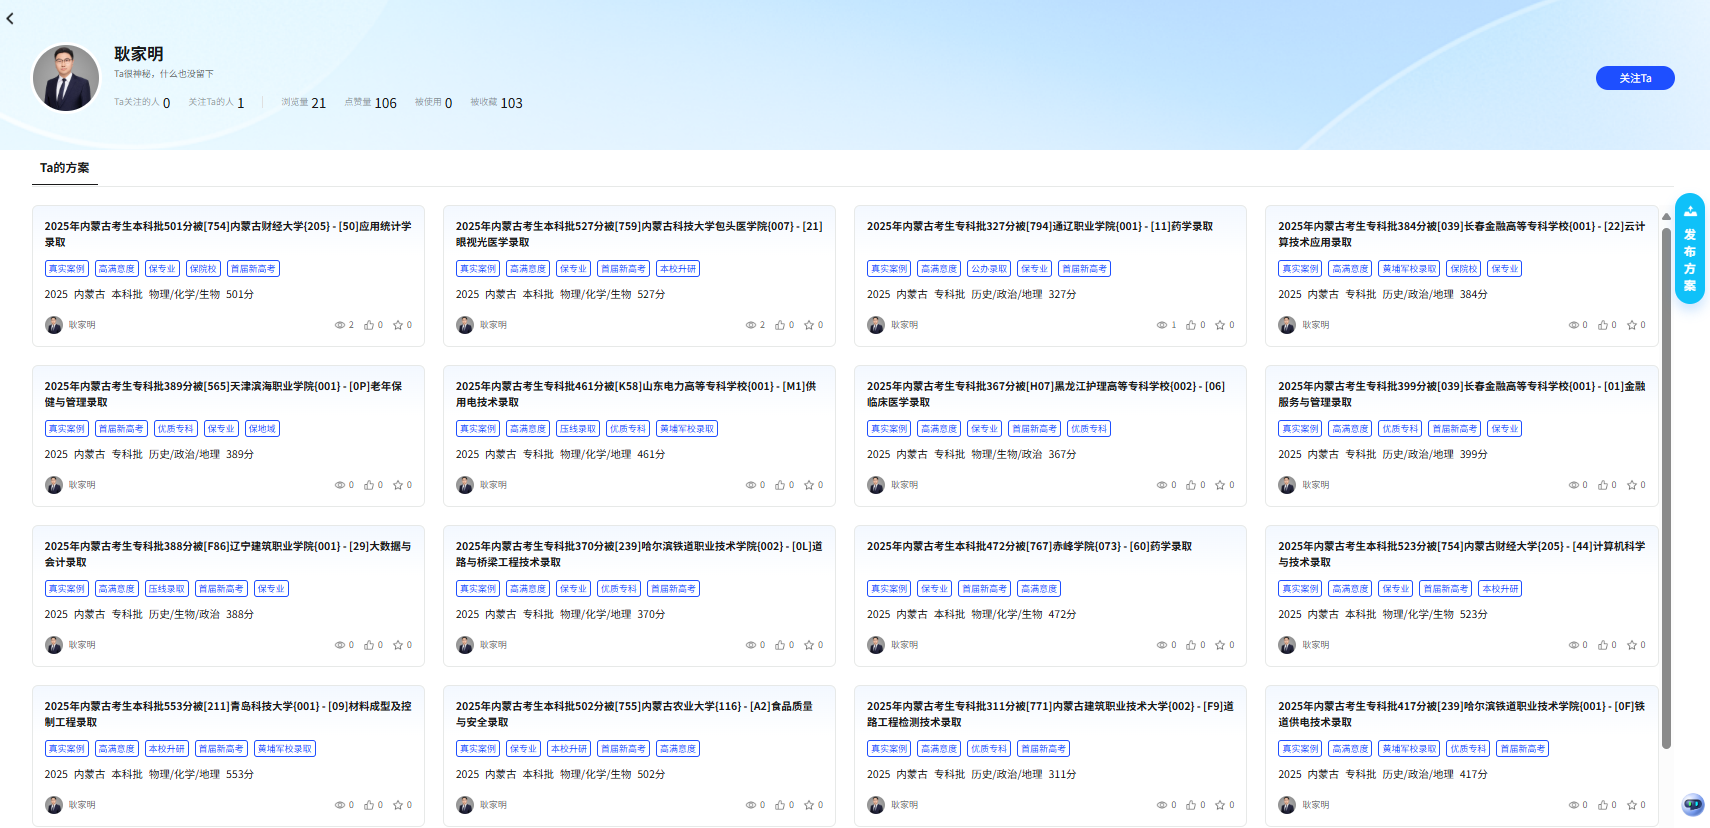Click the 点赞量 106 stat
The width and height of the screenshot is (1710, 828).
tap(370, 102)
